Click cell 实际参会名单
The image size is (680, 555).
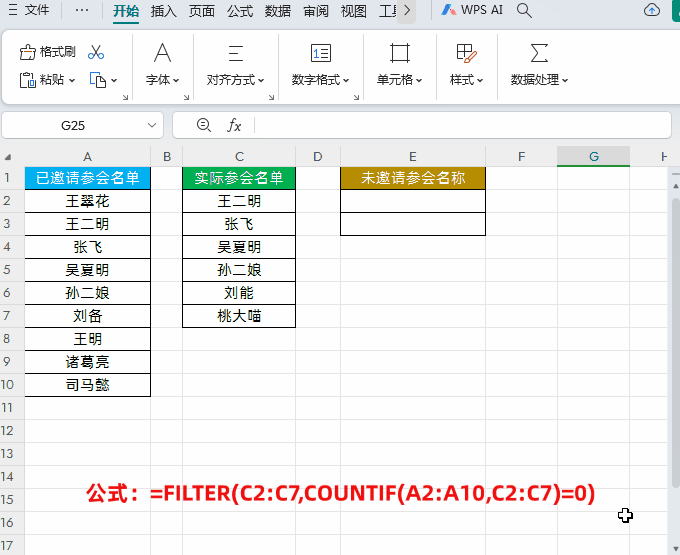239,178
